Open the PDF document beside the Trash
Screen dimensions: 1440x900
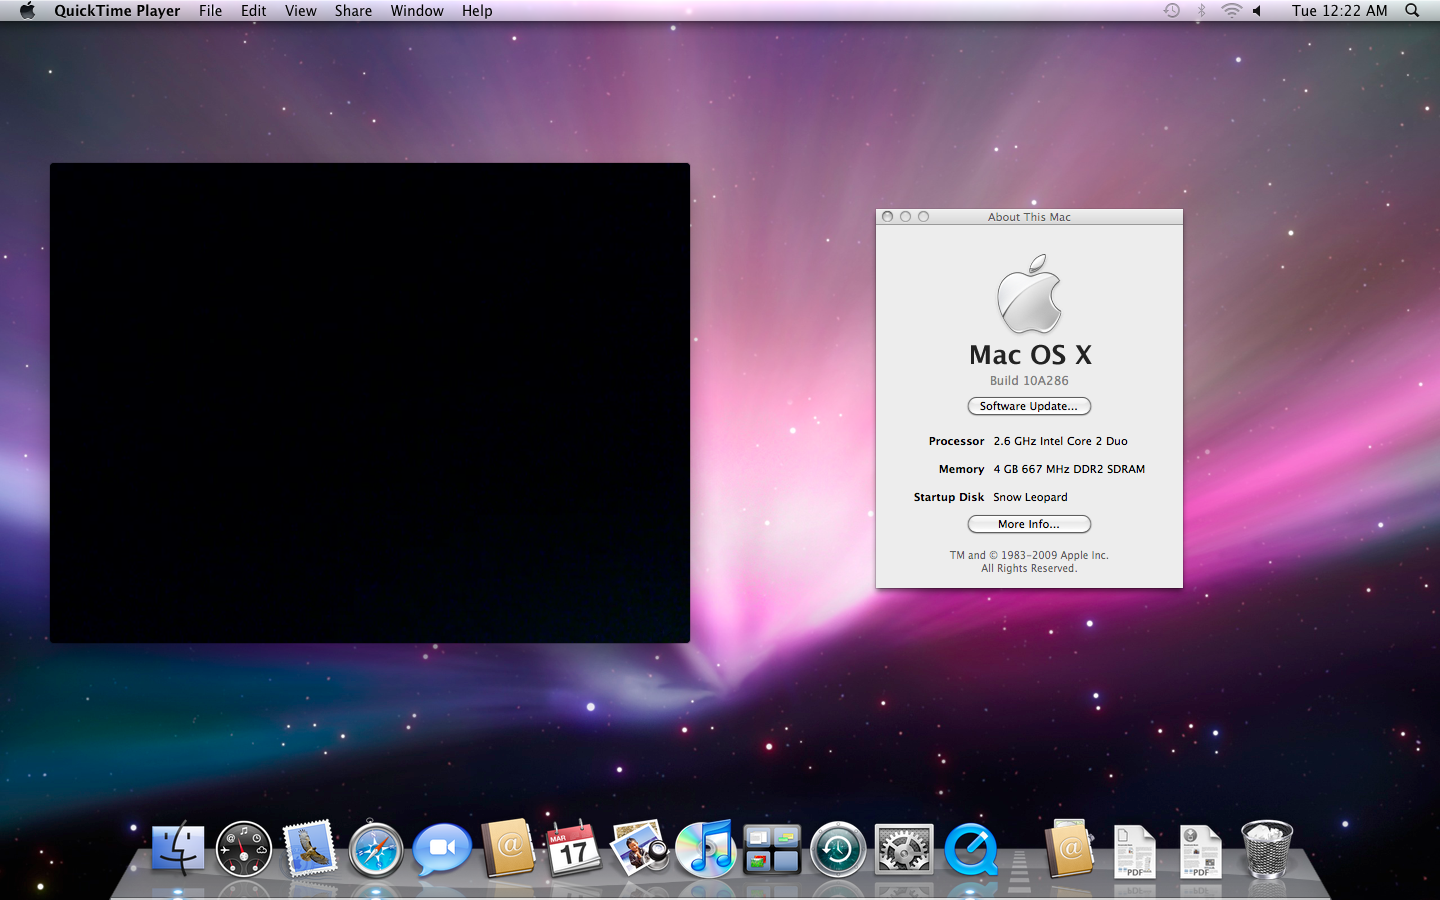point(1201,851)
